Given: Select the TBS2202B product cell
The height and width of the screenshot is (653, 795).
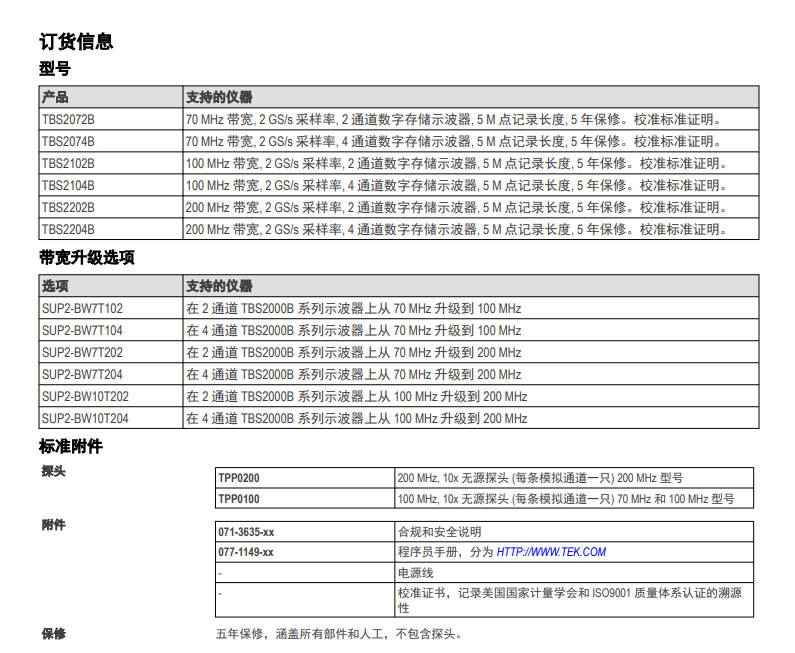Looking at the screenshot, I should pyautogui.click(x=111, y=207).
